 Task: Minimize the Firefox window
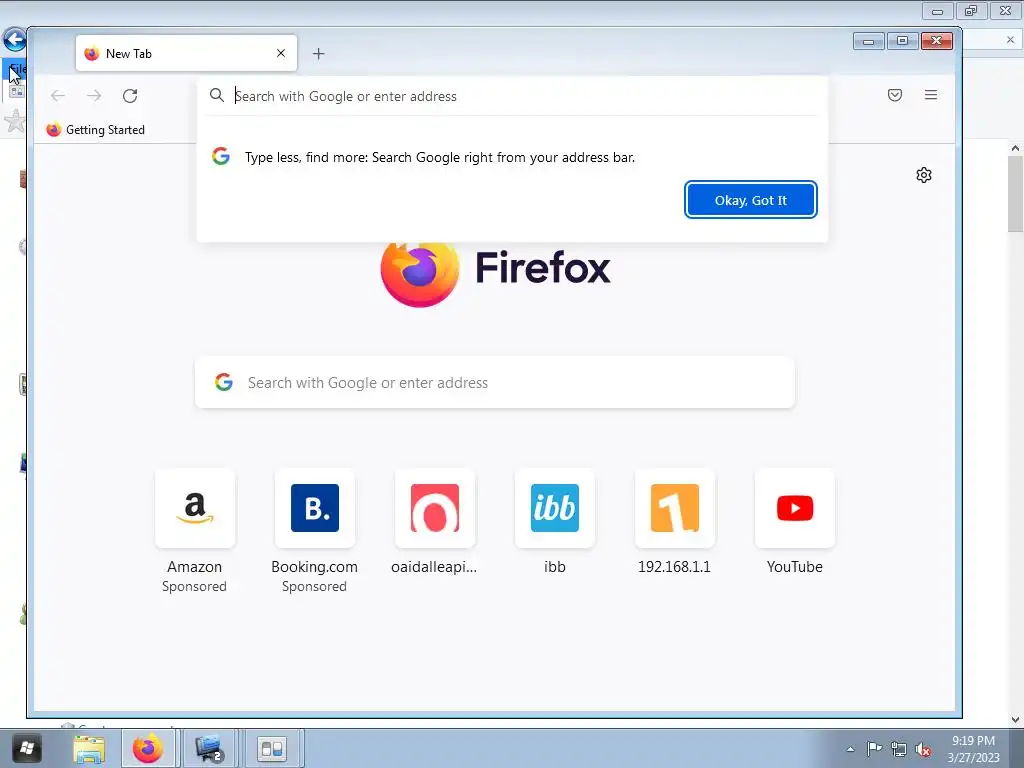869,41
